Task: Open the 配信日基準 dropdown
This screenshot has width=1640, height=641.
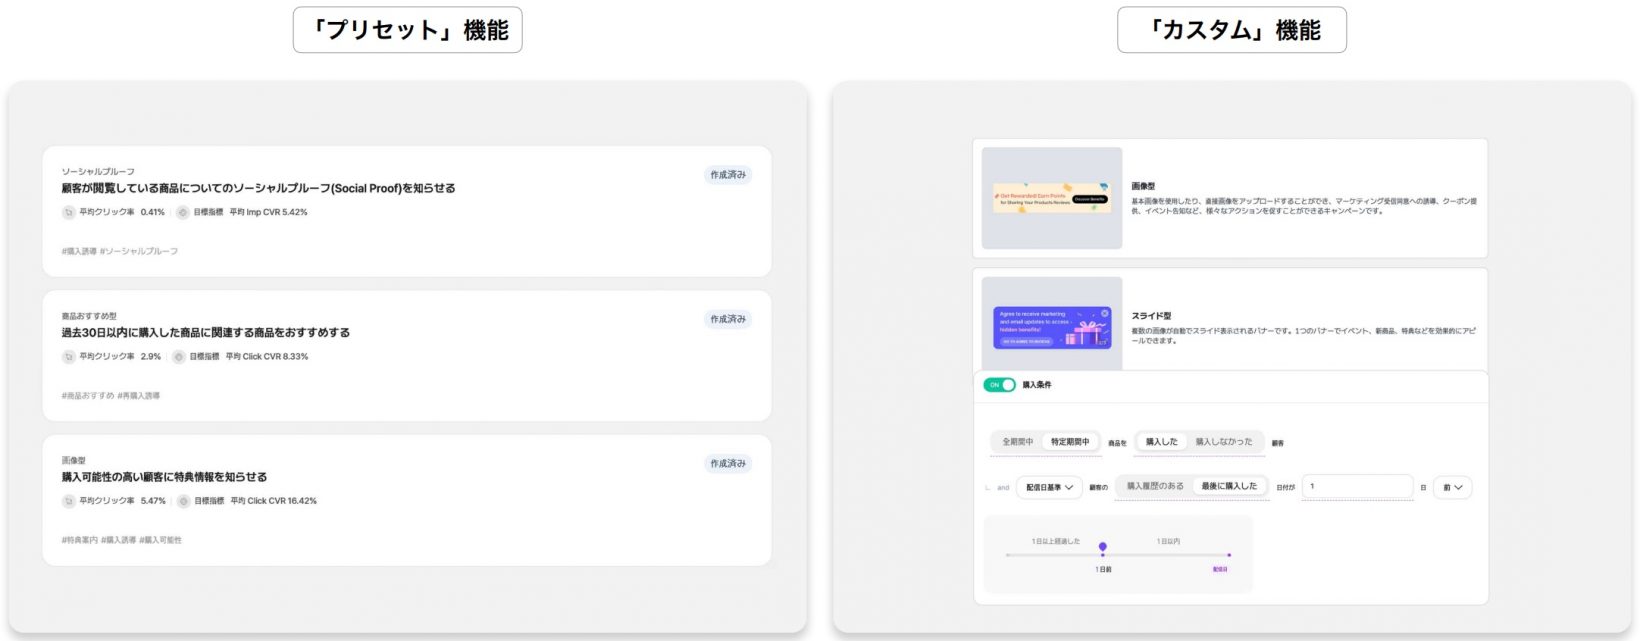Action: tap(1049, 487)
